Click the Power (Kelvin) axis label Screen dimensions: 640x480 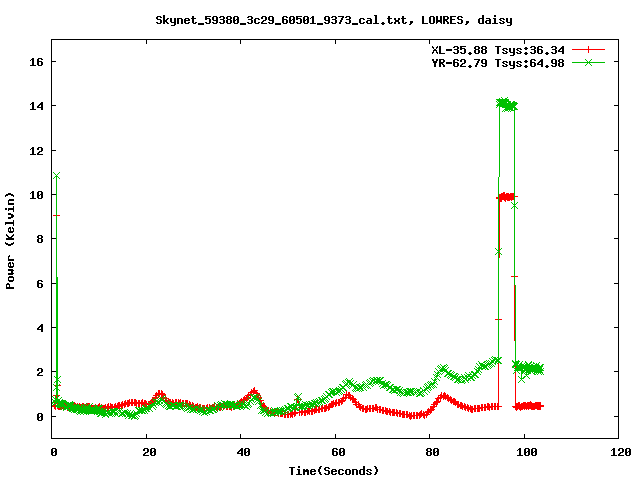tap(10, 241)
